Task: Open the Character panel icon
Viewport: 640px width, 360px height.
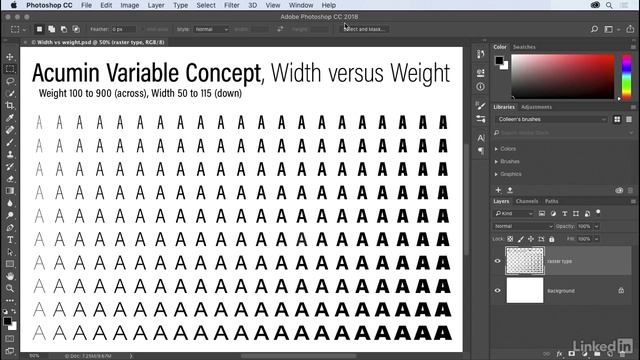Action: tap(480, 138)
